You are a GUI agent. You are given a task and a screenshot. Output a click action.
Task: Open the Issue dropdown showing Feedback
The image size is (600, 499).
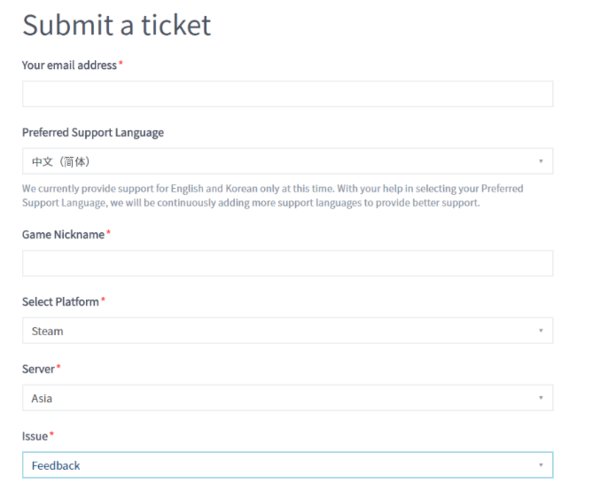[287, 465]
